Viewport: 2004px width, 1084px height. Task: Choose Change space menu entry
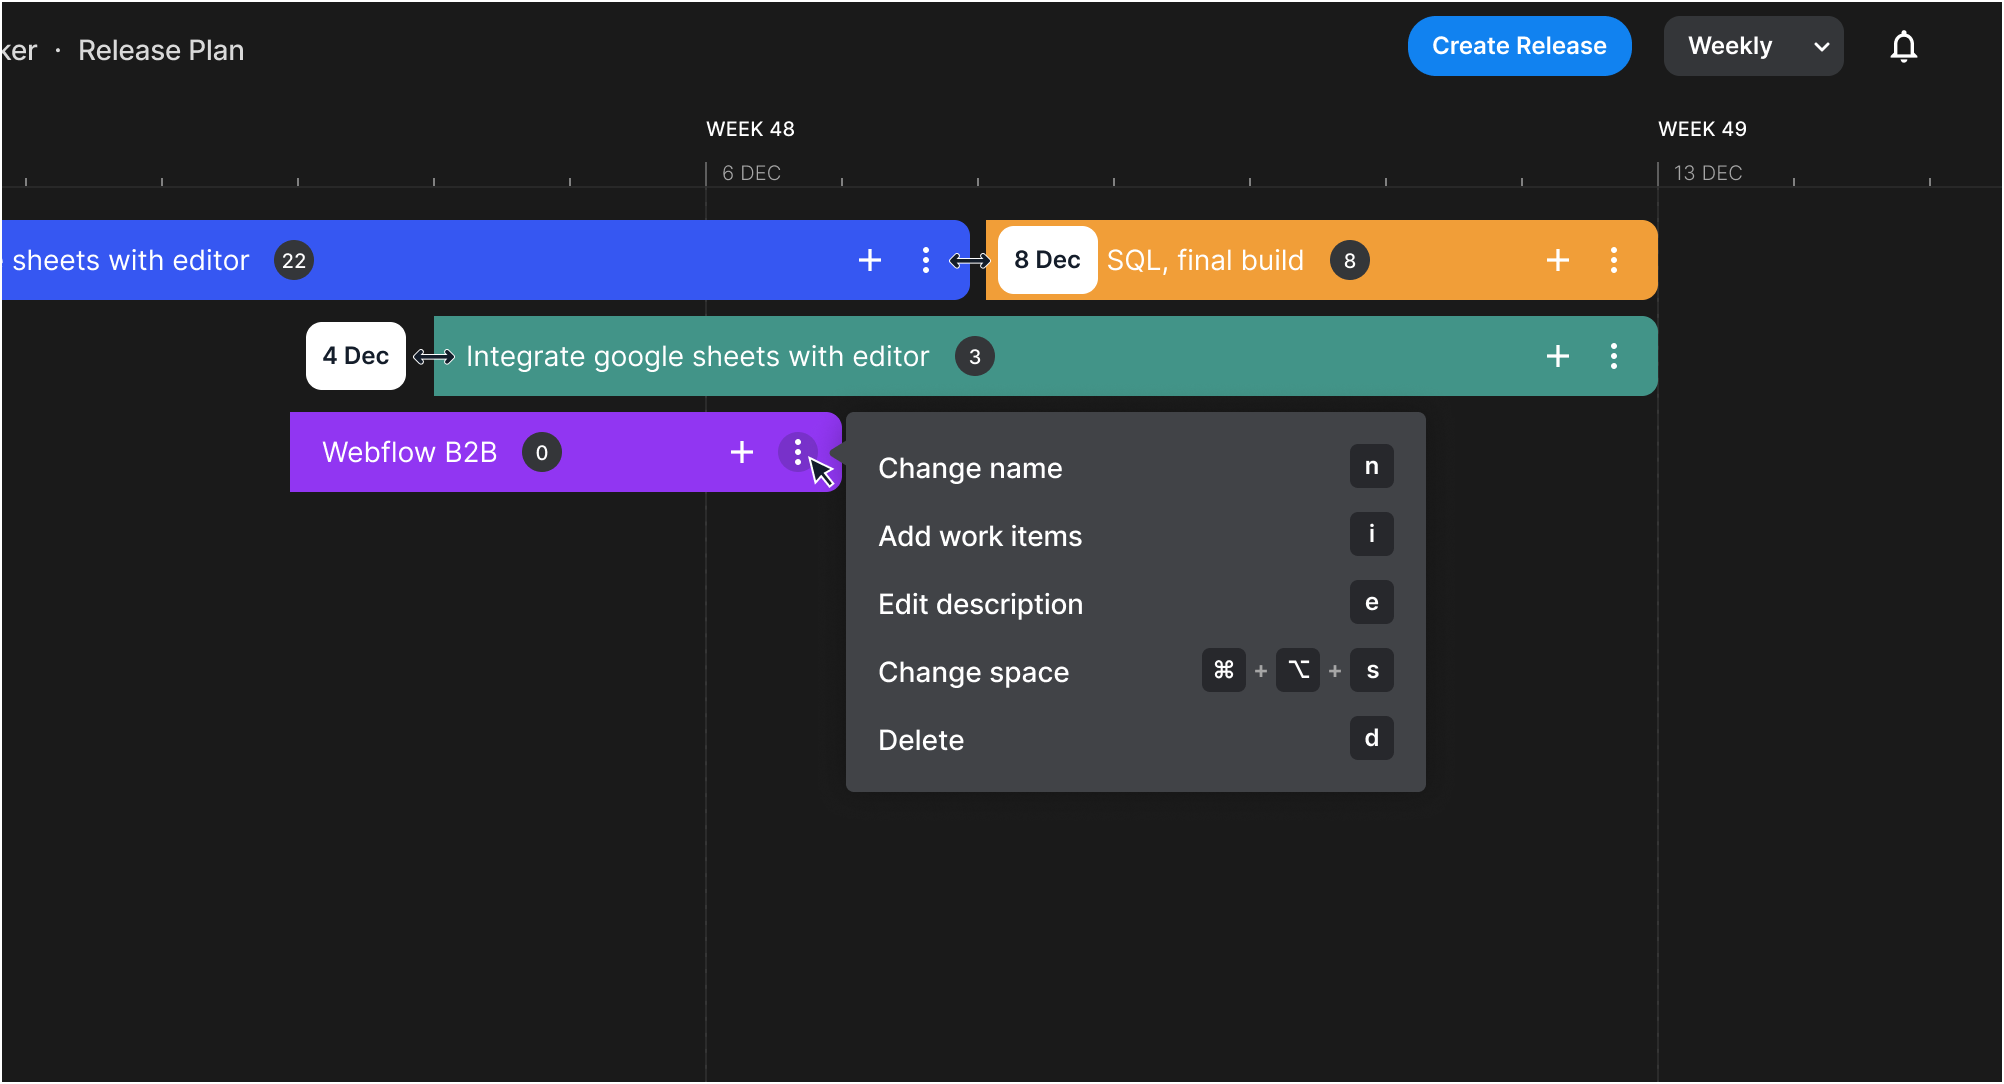973,672
